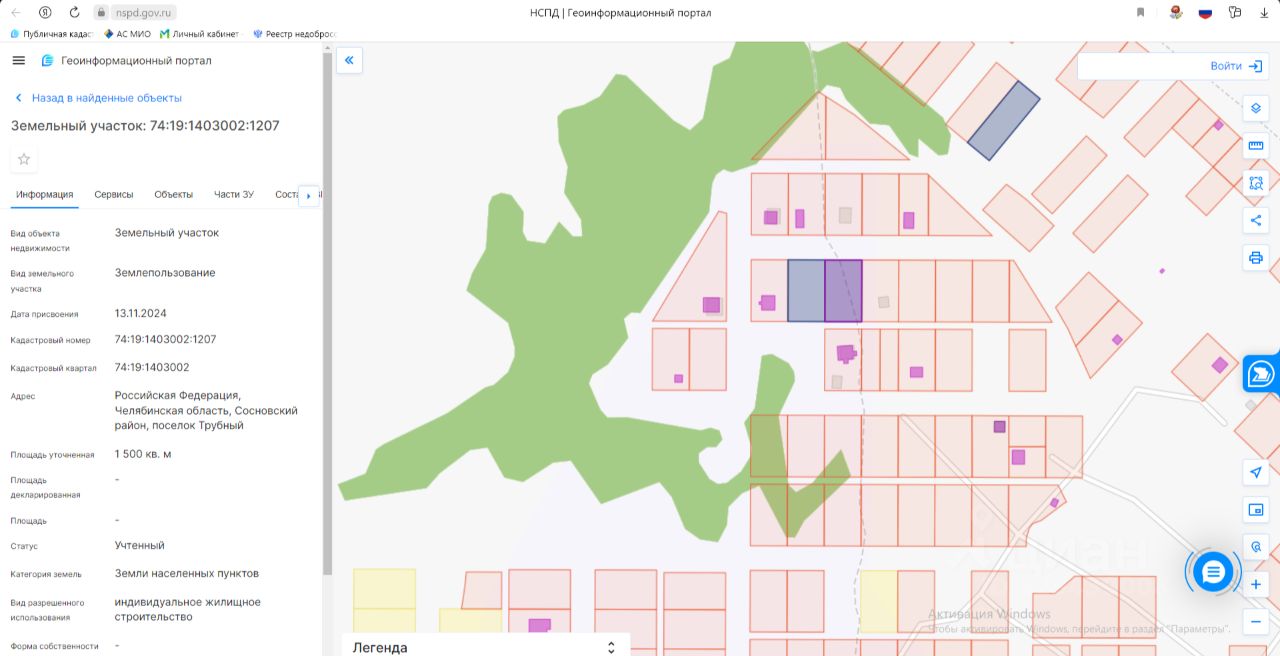Center map on my location
This screenshot has width=1280, height=656.
(1256, 472)
